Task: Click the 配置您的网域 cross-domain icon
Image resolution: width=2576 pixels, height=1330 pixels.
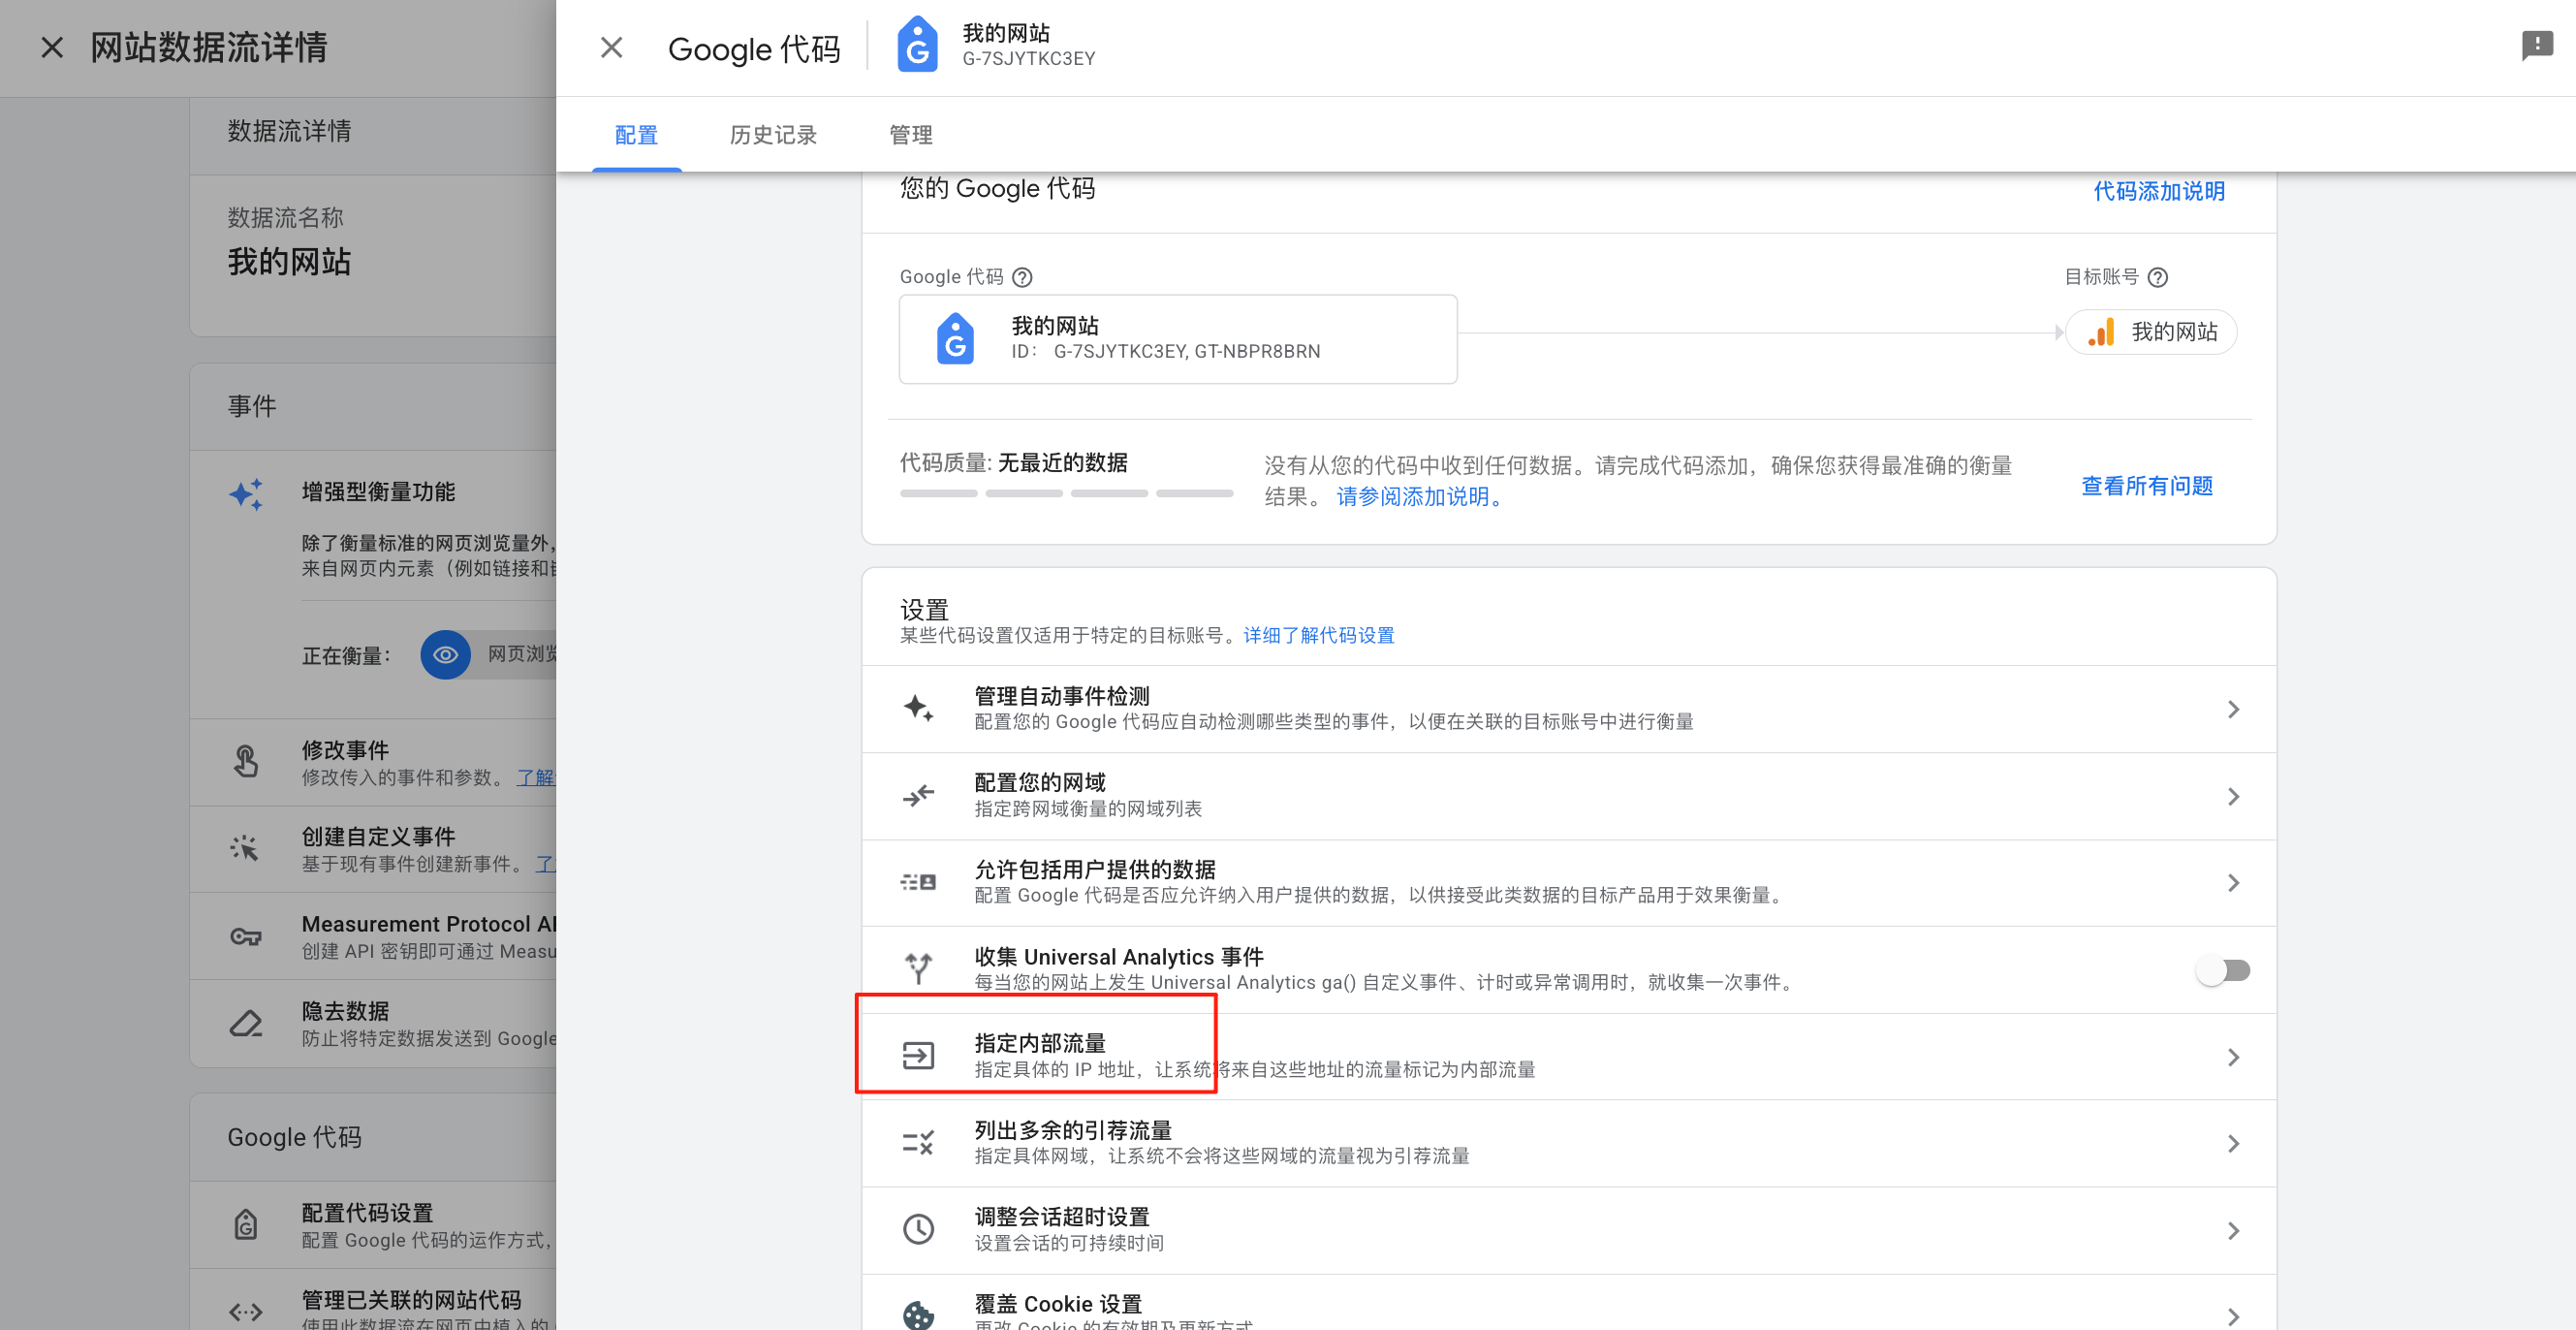Action: (917, 794)
